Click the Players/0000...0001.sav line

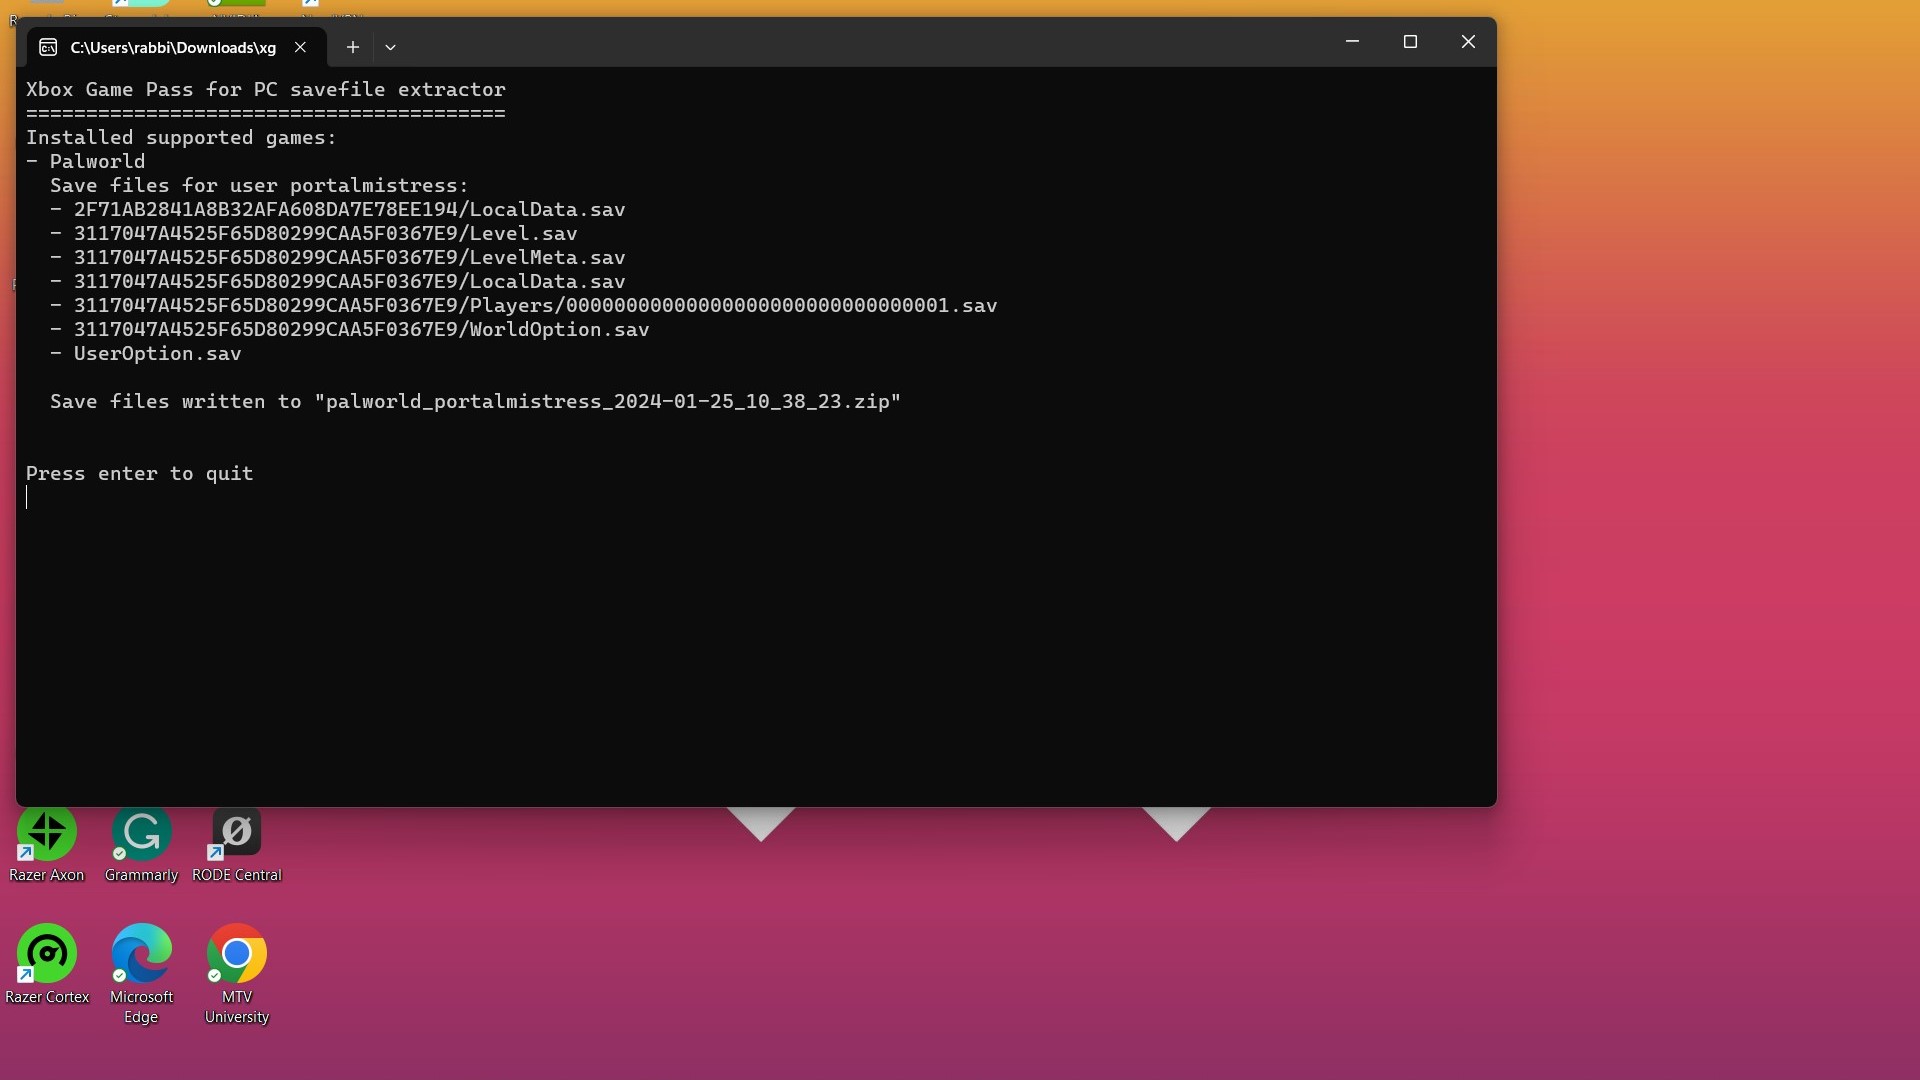[x=524, y=305]
